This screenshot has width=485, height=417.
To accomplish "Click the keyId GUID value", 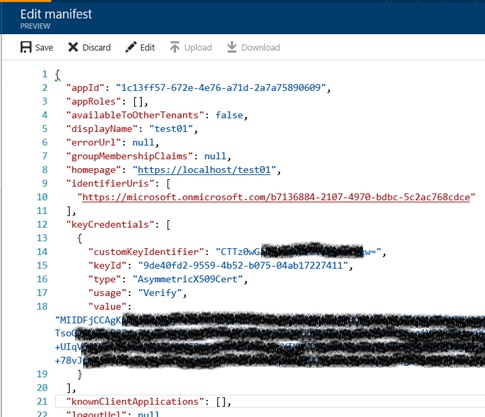I will tap(243, 266).
